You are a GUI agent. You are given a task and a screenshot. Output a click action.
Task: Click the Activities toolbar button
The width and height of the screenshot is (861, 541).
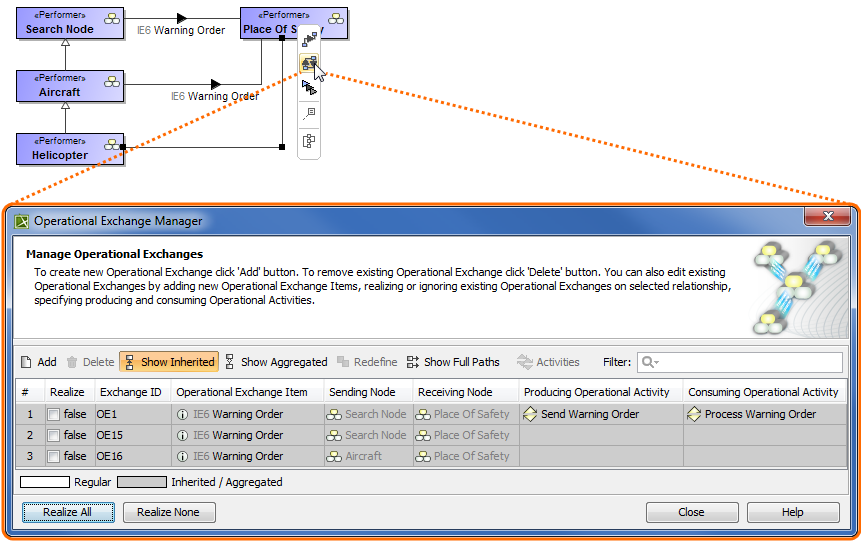(x=548, y=362)
